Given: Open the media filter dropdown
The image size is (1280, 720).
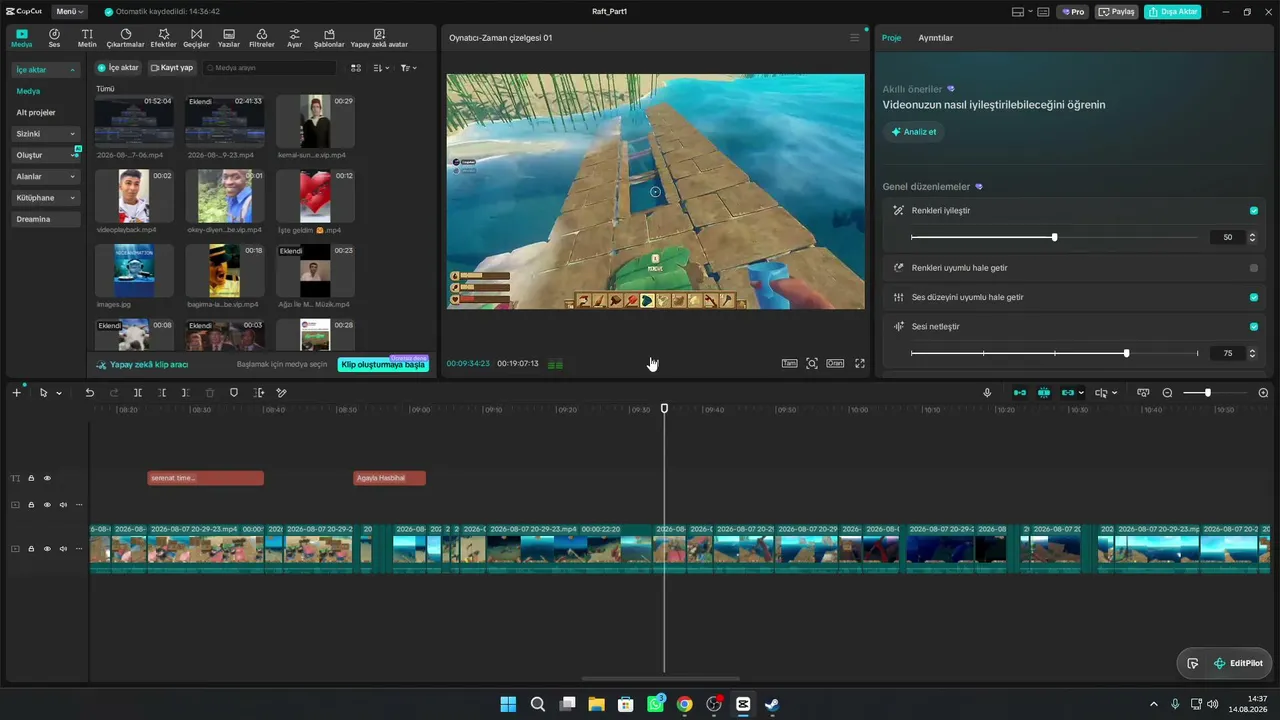Looking at the screenshot, I should tap(408, 68).
